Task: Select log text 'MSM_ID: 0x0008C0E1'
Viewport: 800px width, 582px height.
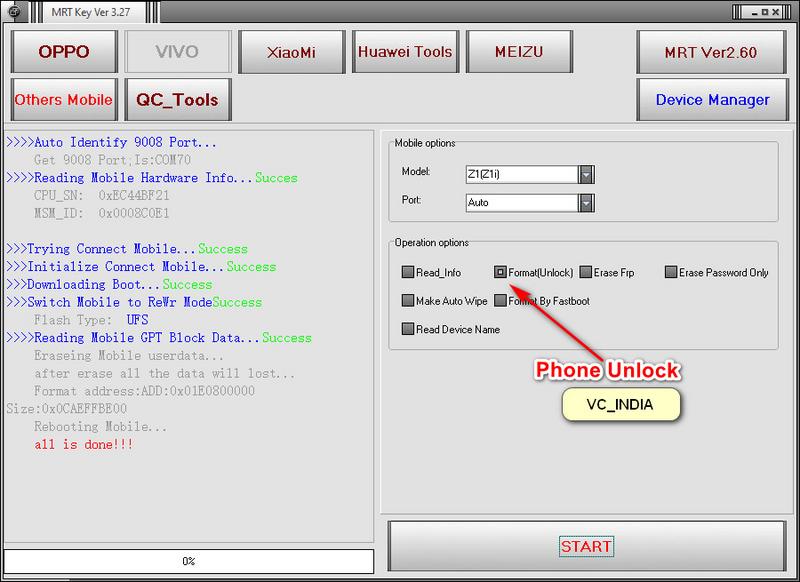Action: click(x=102, y=213)
